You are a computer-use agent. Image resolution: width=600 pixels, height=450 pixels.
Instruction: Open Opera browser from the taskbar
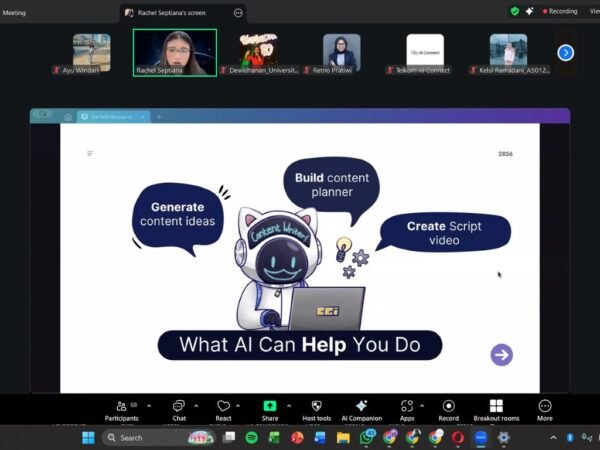coord(458,437)
